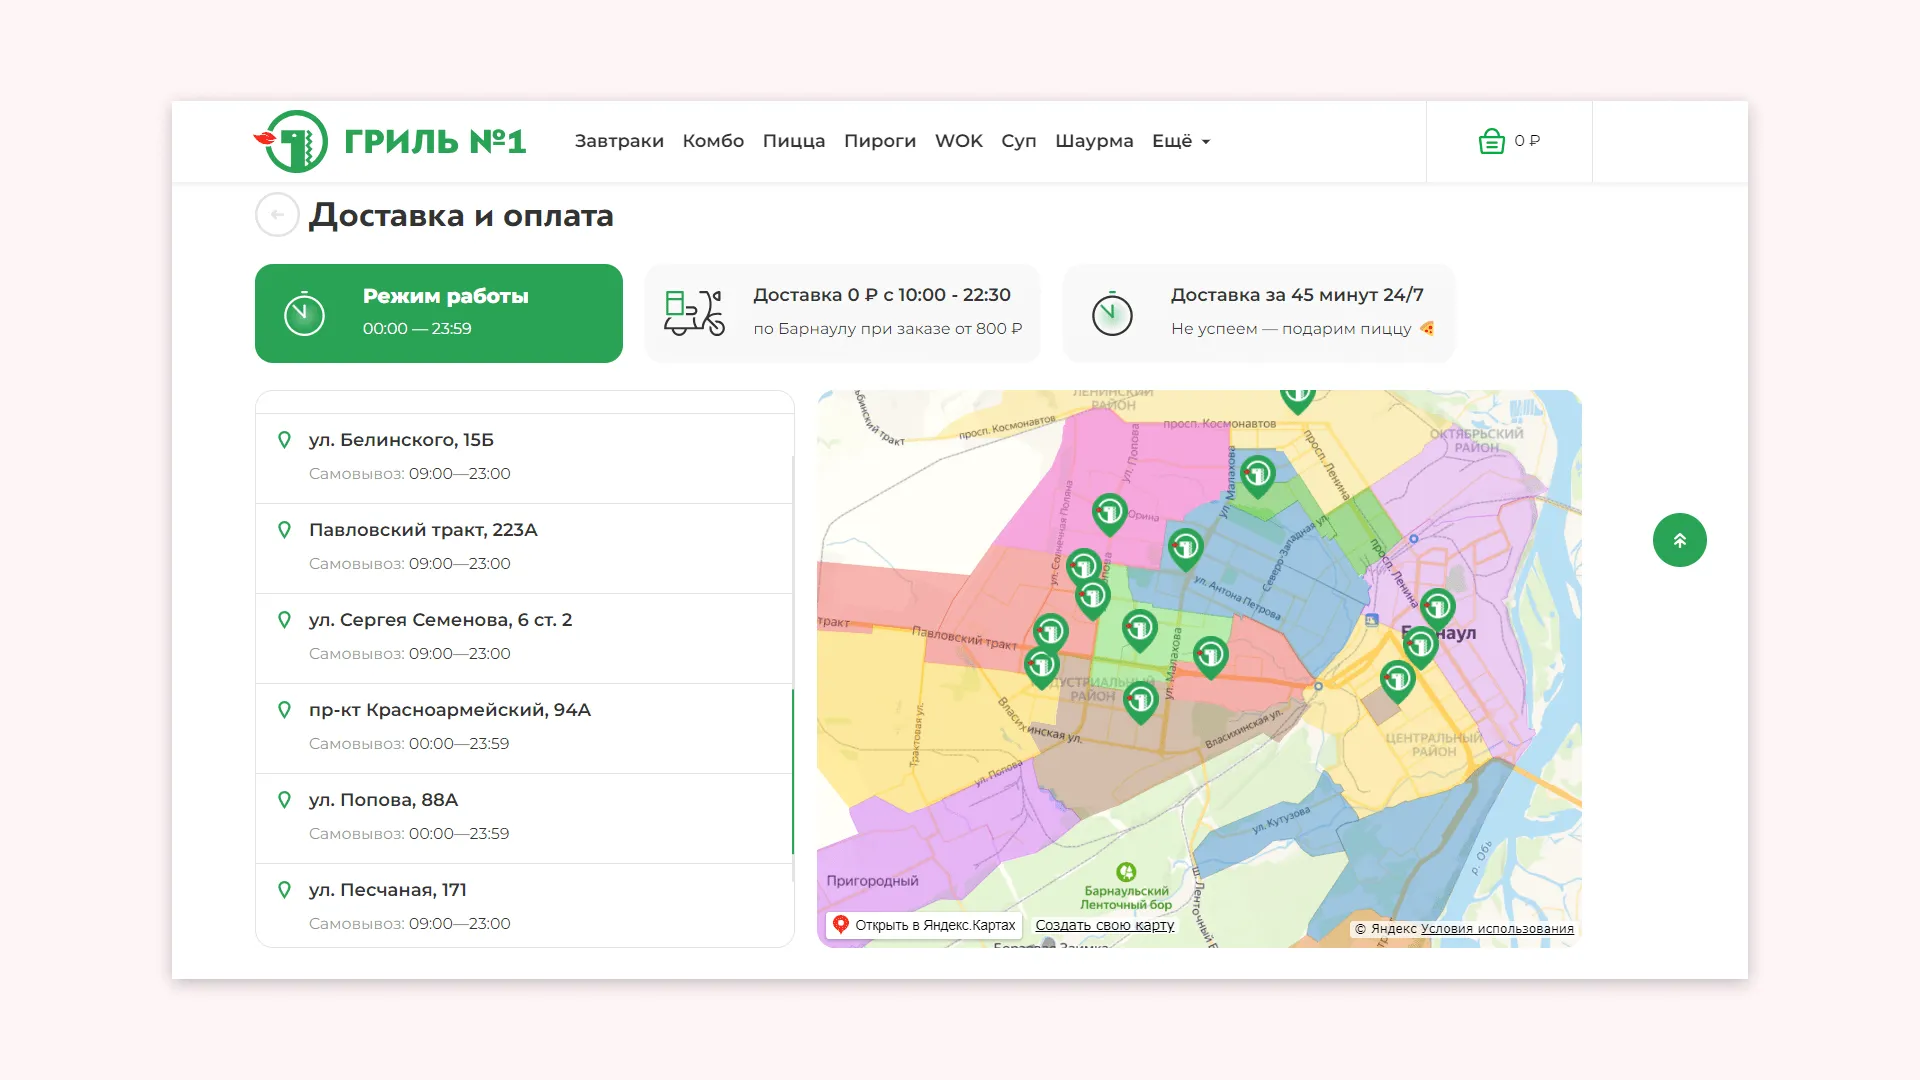Click the map marker left of ул. Антона Петрова
Image resolution: width=1920 pixels, height=1080 pixels.
(x=1185, y=549)
